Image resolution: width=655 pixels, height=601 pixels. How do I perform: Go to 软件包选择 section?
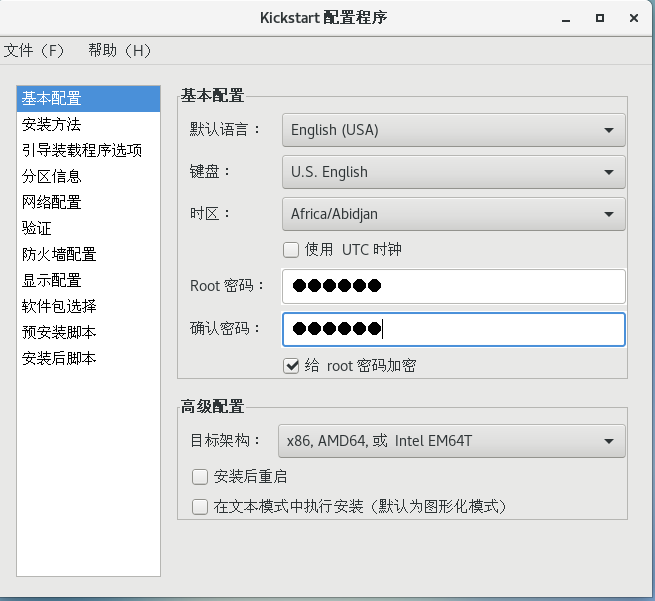click(x=88, y=306)
